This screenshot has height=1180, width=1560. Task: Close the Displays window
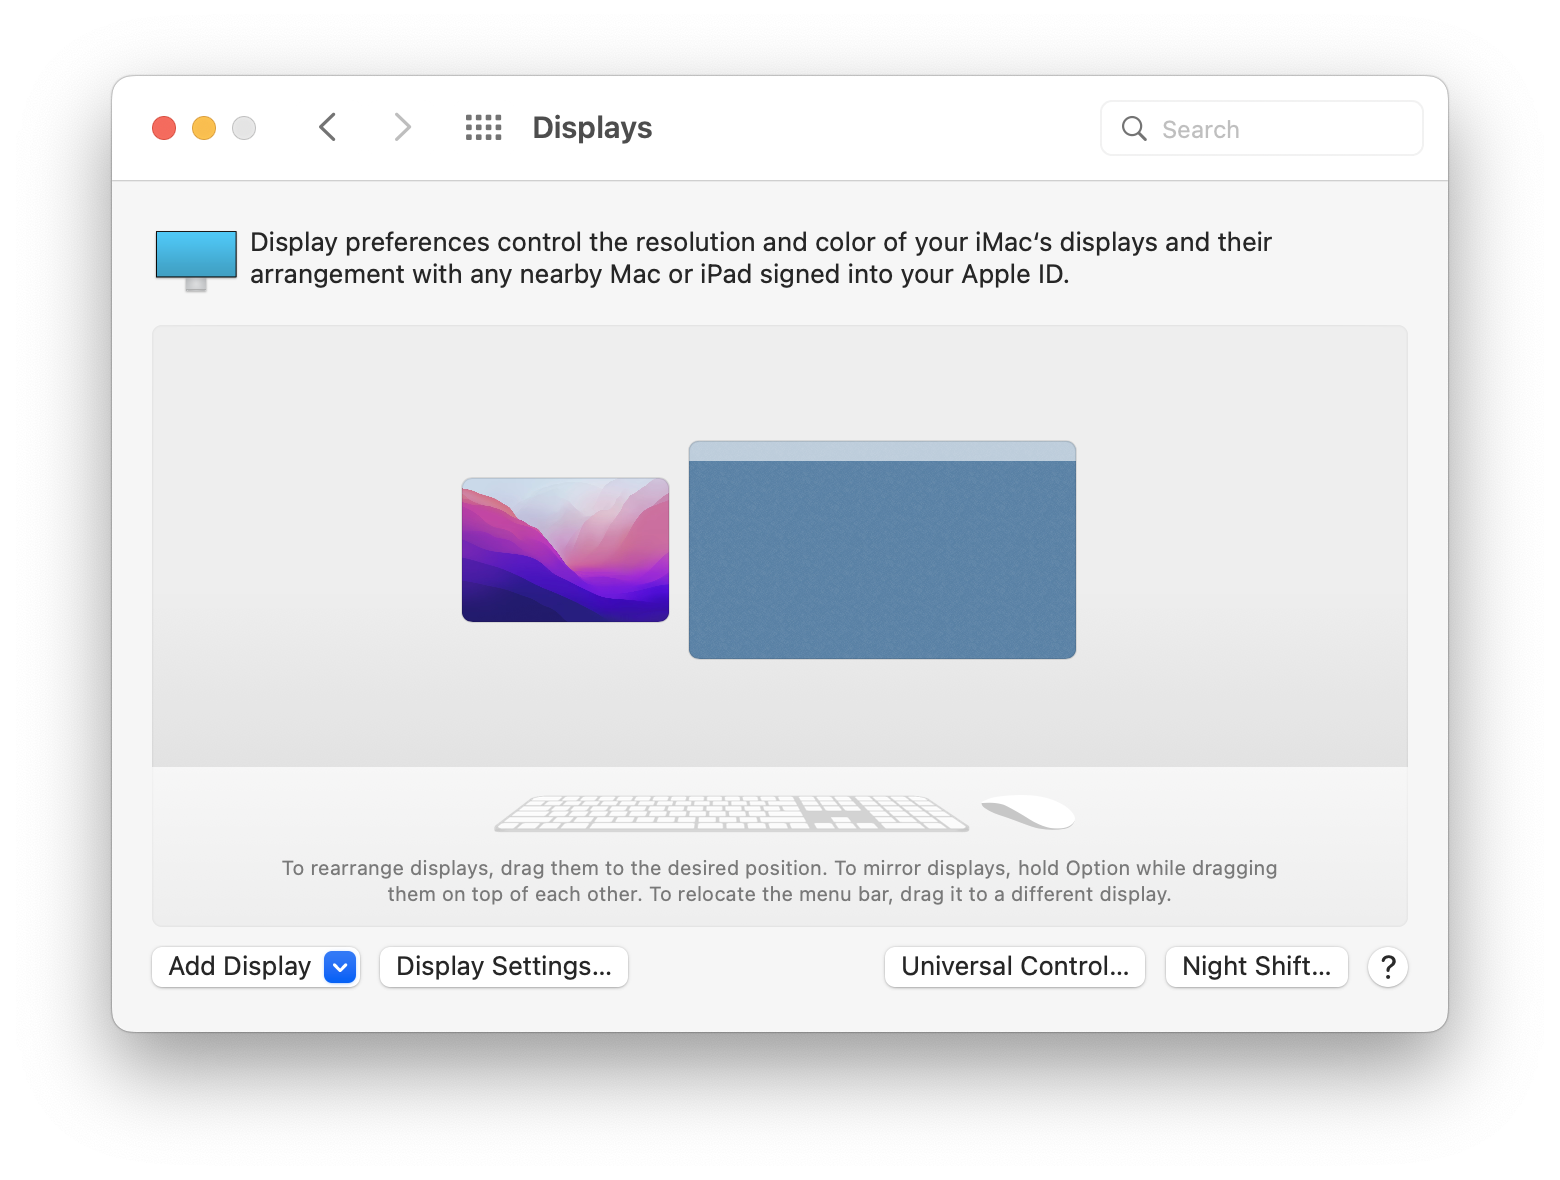tap(164, 128)
